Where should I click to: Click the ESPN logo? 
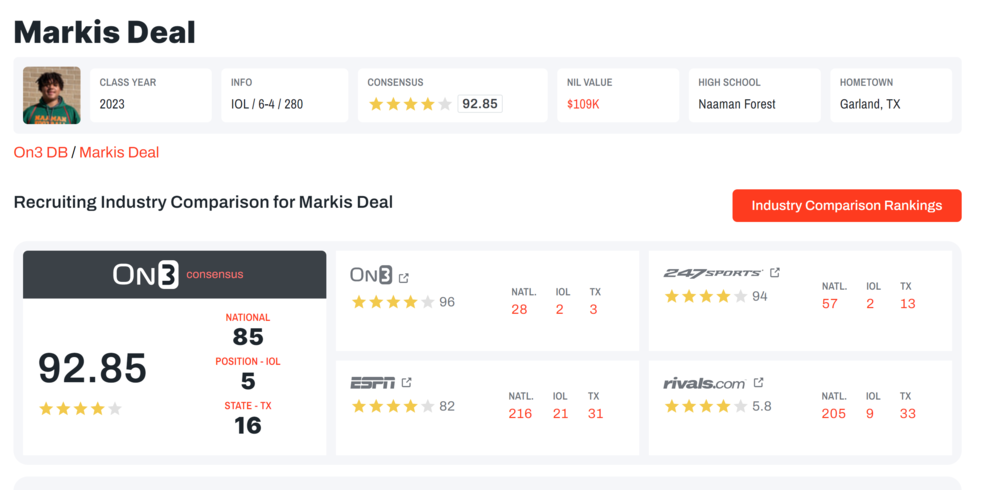tap(372, 383)
